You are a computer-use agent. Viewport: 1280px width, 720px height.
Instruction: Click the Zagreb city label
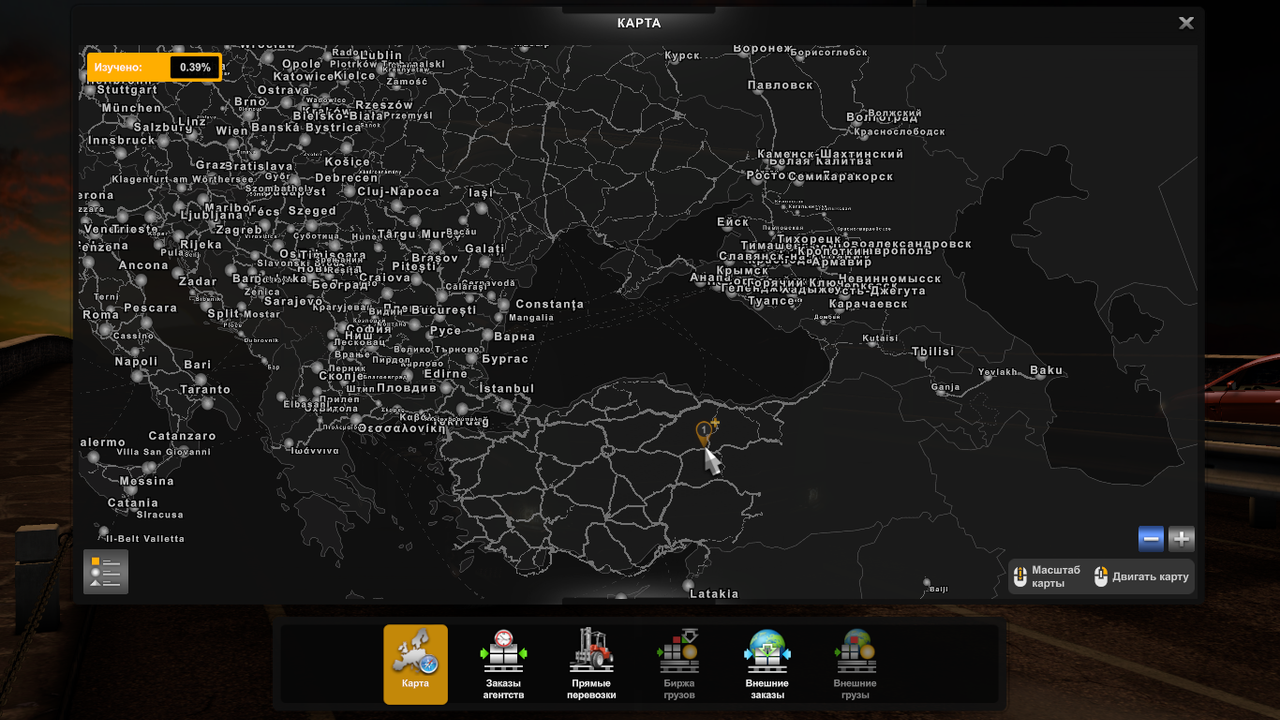(x=239, y=229)
